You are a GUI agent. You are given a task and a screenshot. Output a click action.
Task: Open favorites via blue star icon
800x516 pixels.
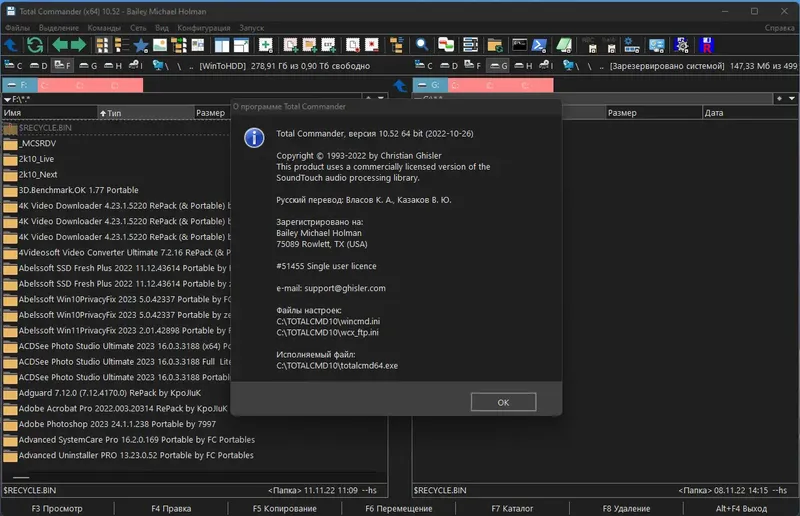coord(141,46)
